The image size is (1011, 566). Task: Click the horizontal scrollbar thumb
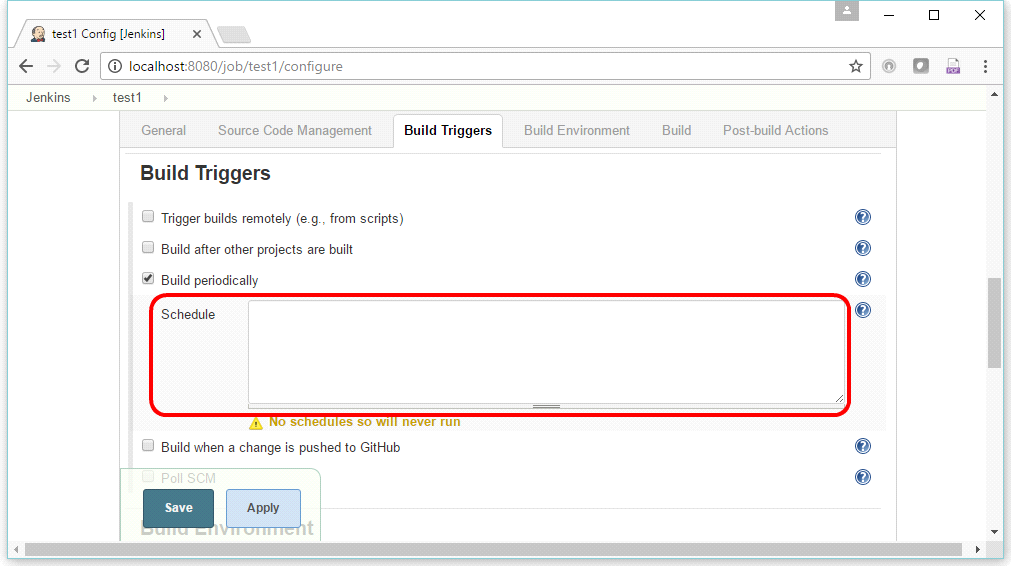pos(493,549)
